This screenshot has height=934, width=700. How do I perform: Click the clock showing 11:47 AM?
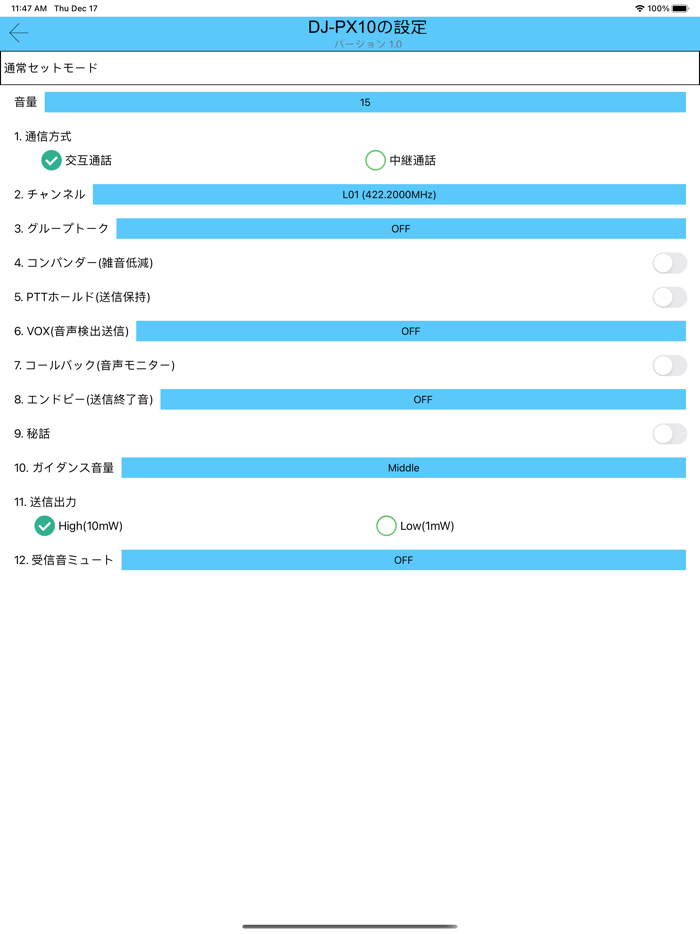tap(27, 7)
